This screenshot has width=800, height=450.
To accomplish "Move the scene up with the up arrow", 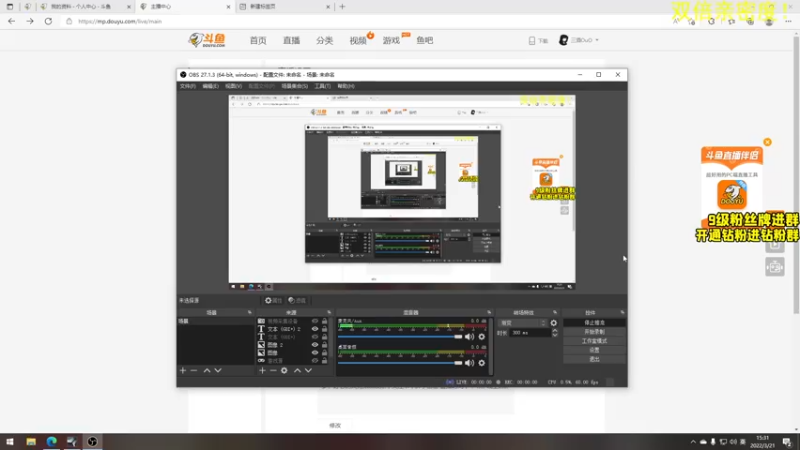I will [207, 370].
